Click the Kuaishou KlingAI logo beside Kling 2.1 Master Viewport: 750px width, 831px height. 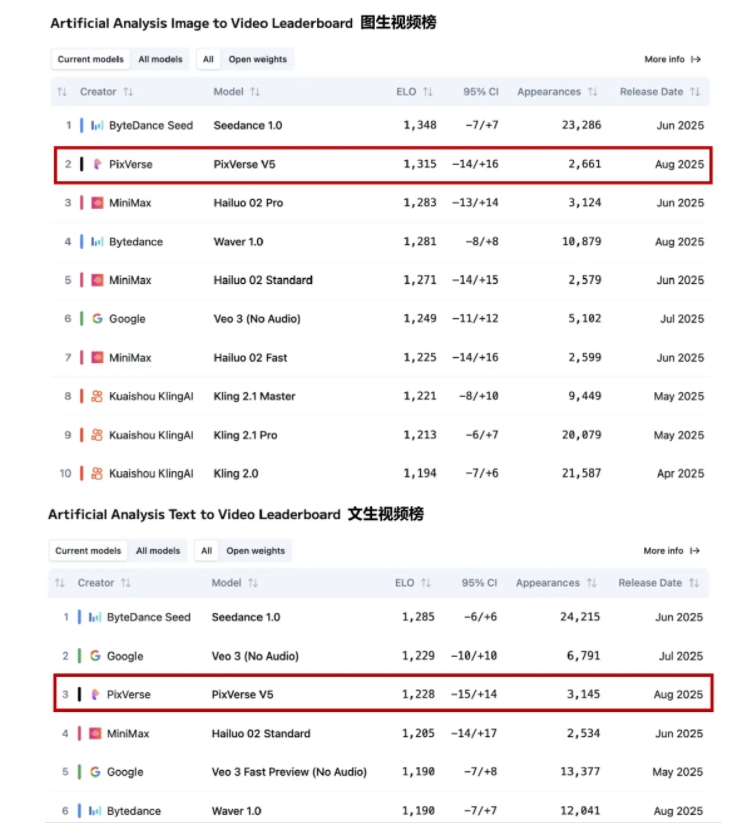point(97,396)
